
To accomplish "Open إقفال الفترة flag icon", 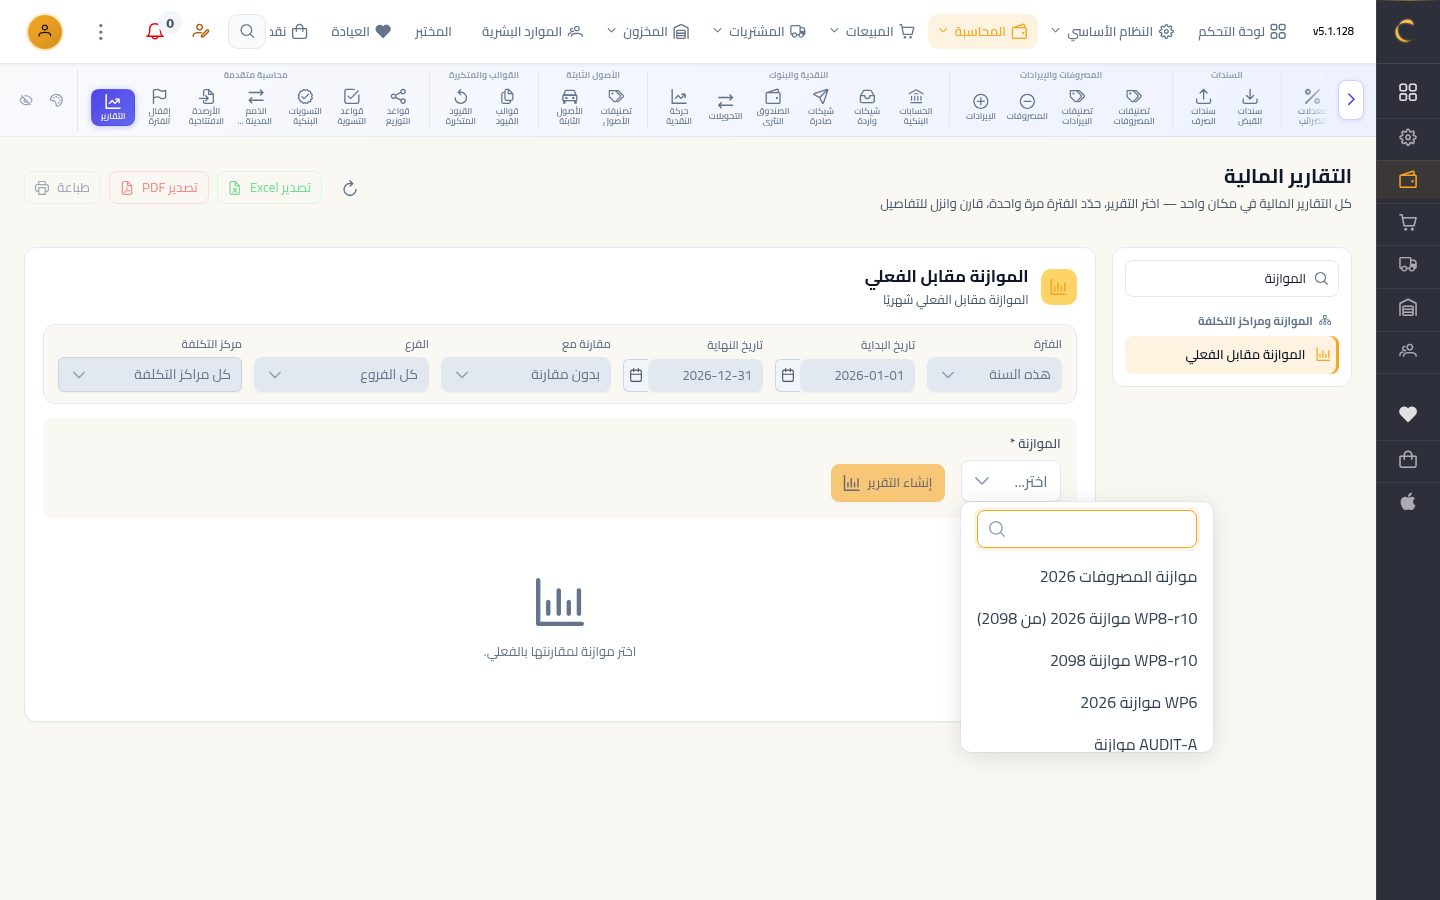I will [x=159, y=97].
